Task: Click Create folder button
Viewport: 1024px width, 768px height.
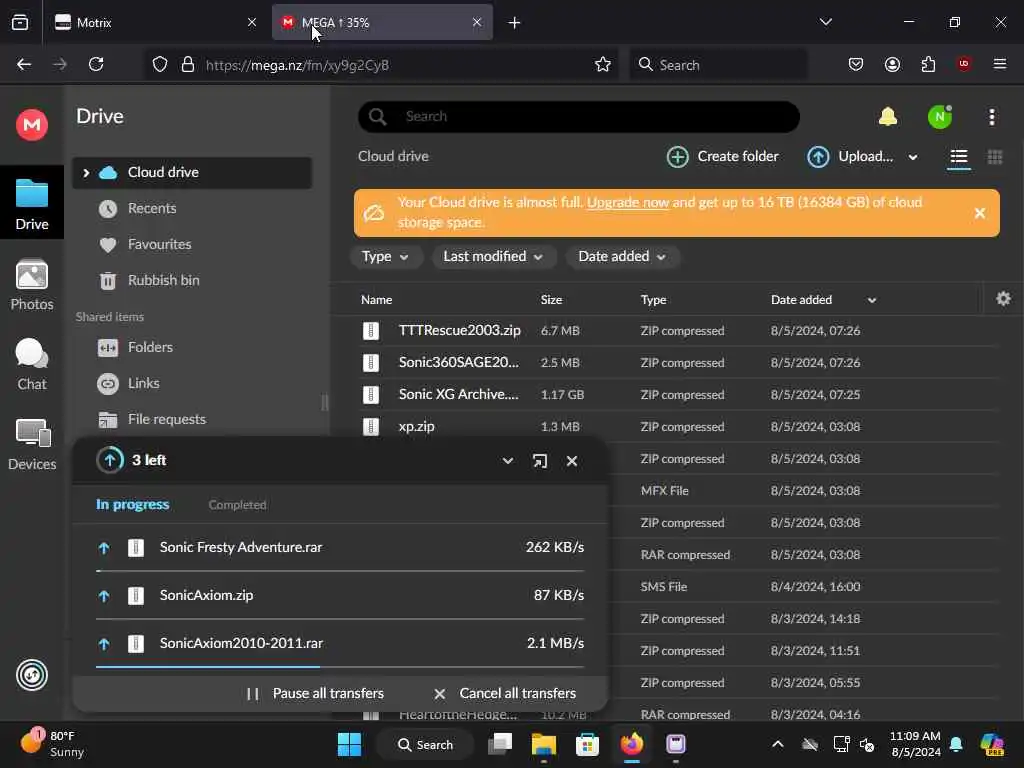Action: 722,157
